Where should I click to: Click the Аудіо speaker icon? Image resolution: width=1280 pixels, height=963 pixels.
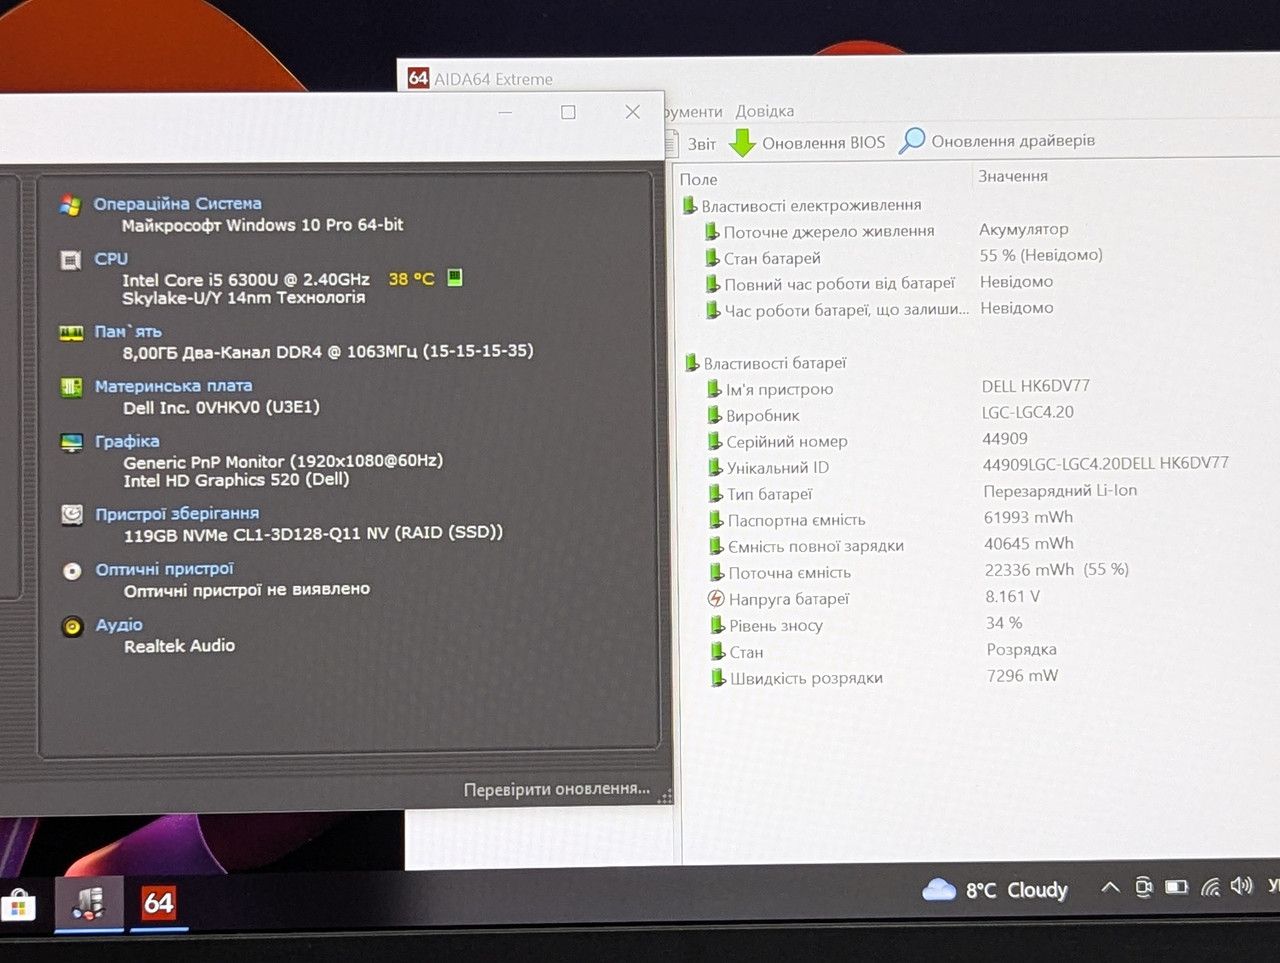(72, 627)
